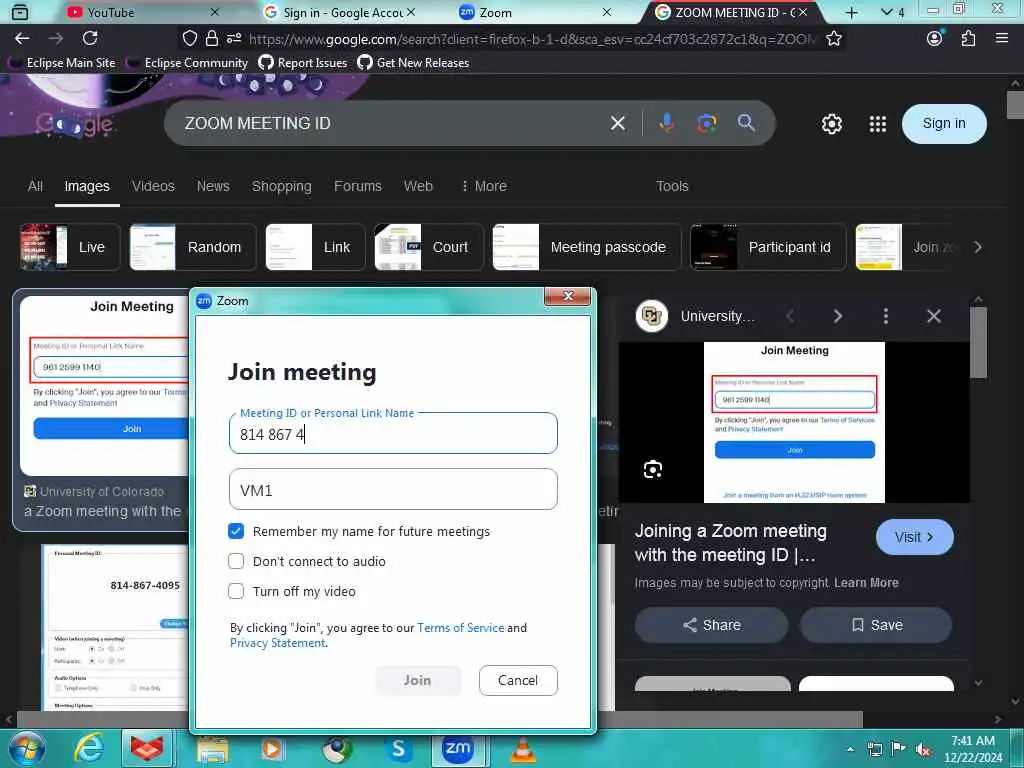Expand the More search filters menu
Screen dimensions: 1024x768
point(484,186)
